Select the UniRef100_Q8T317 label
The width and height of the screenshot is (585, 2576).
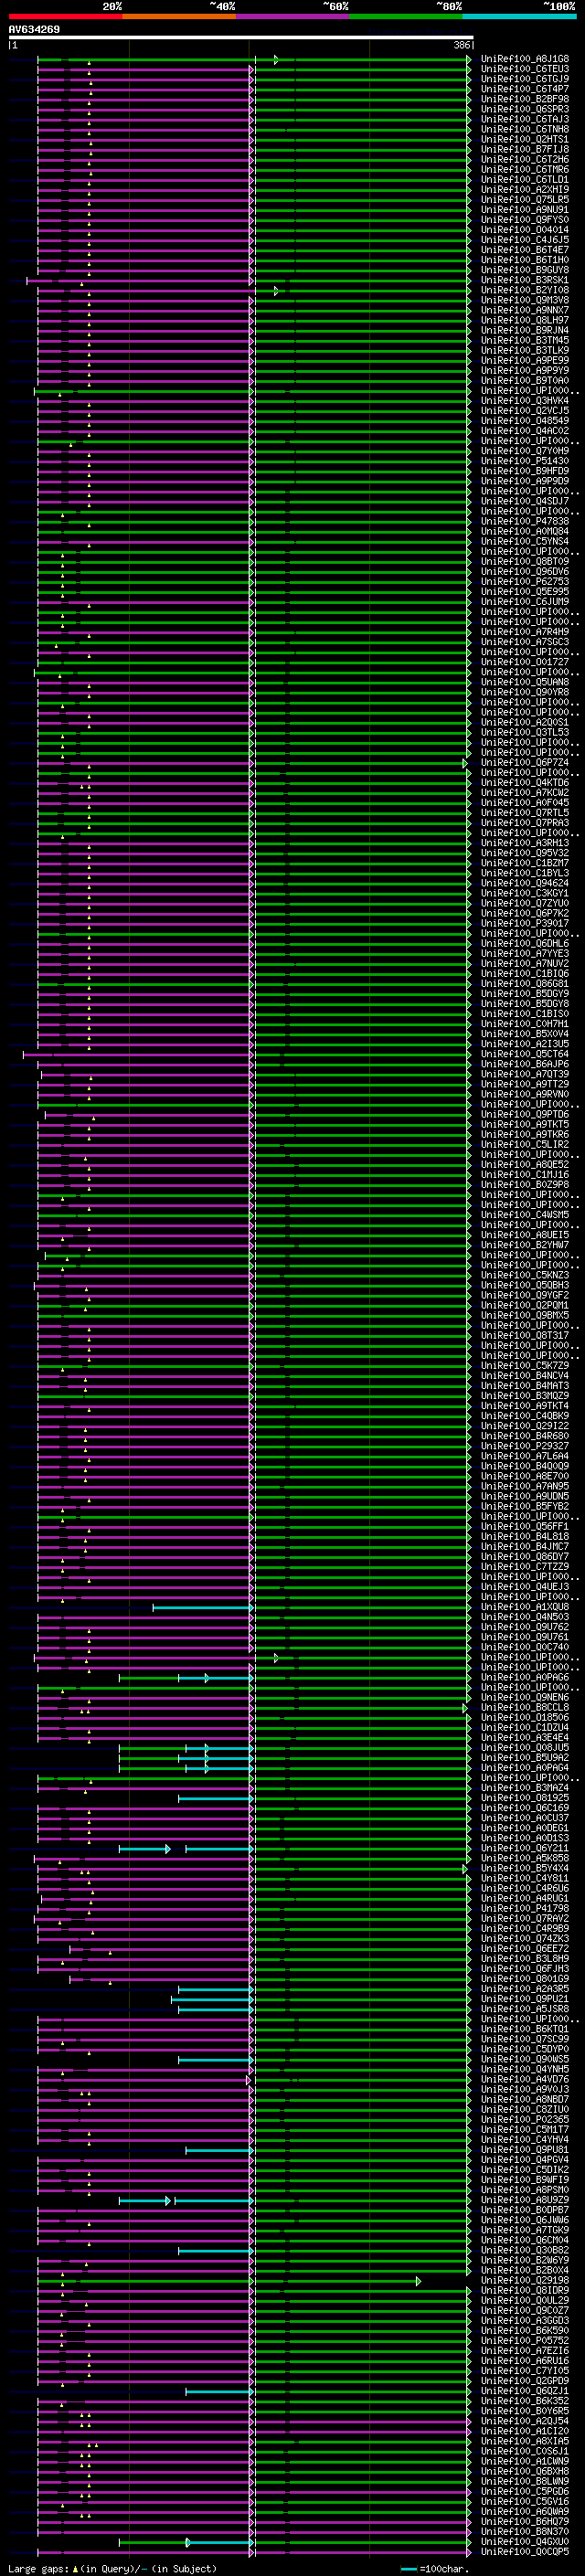[525, 1336]
